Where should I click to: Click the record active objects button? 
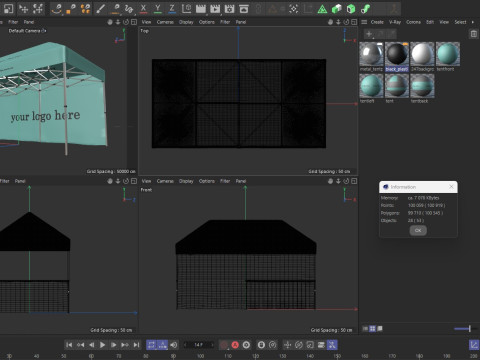click(x=224, y=345)
